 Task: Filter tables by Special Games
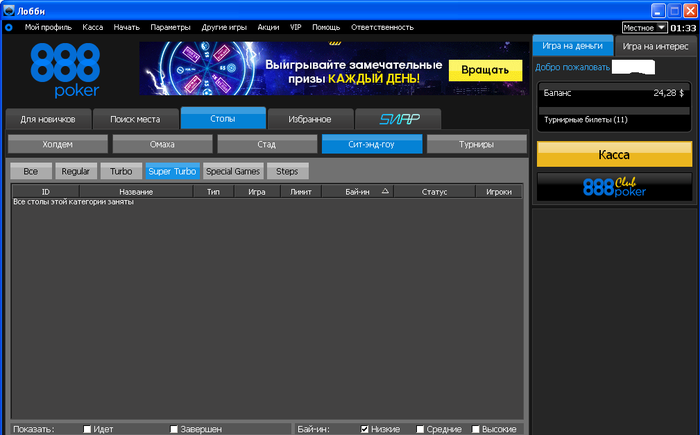pyautogui.click(x=233, y=171)
